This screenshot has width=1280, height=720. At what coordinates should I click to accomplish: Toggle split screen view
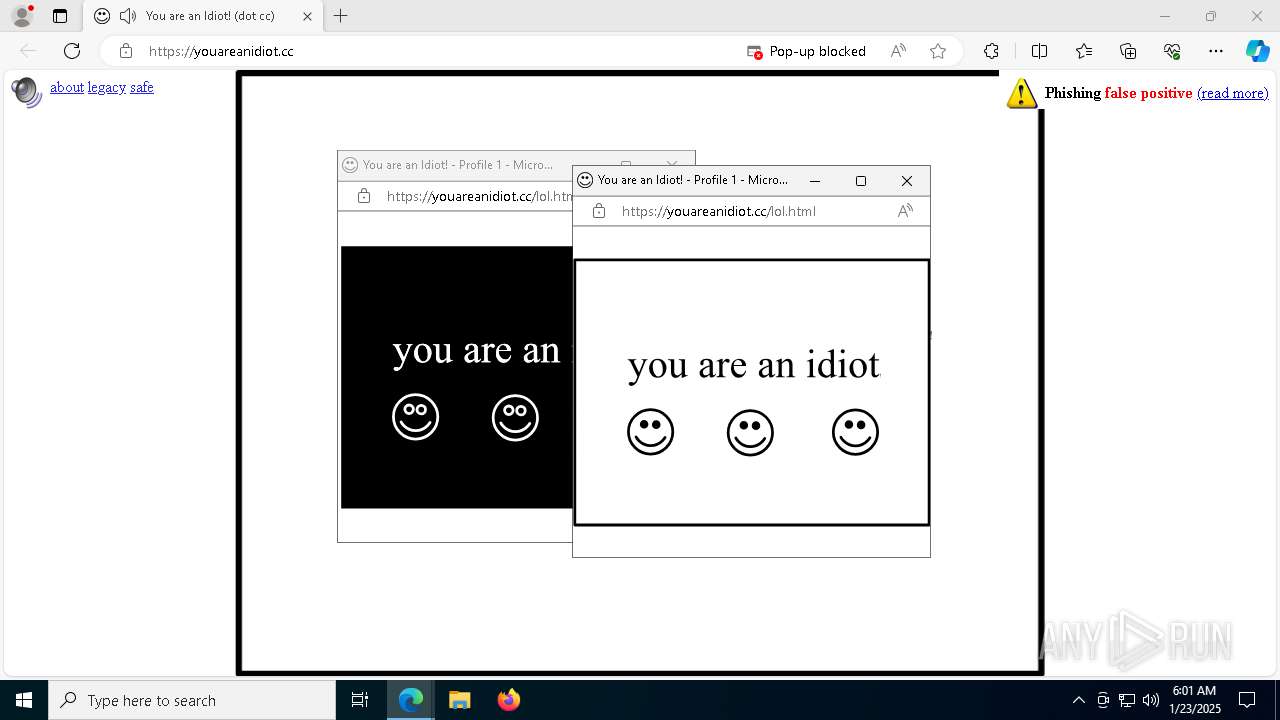point(1039,51)
